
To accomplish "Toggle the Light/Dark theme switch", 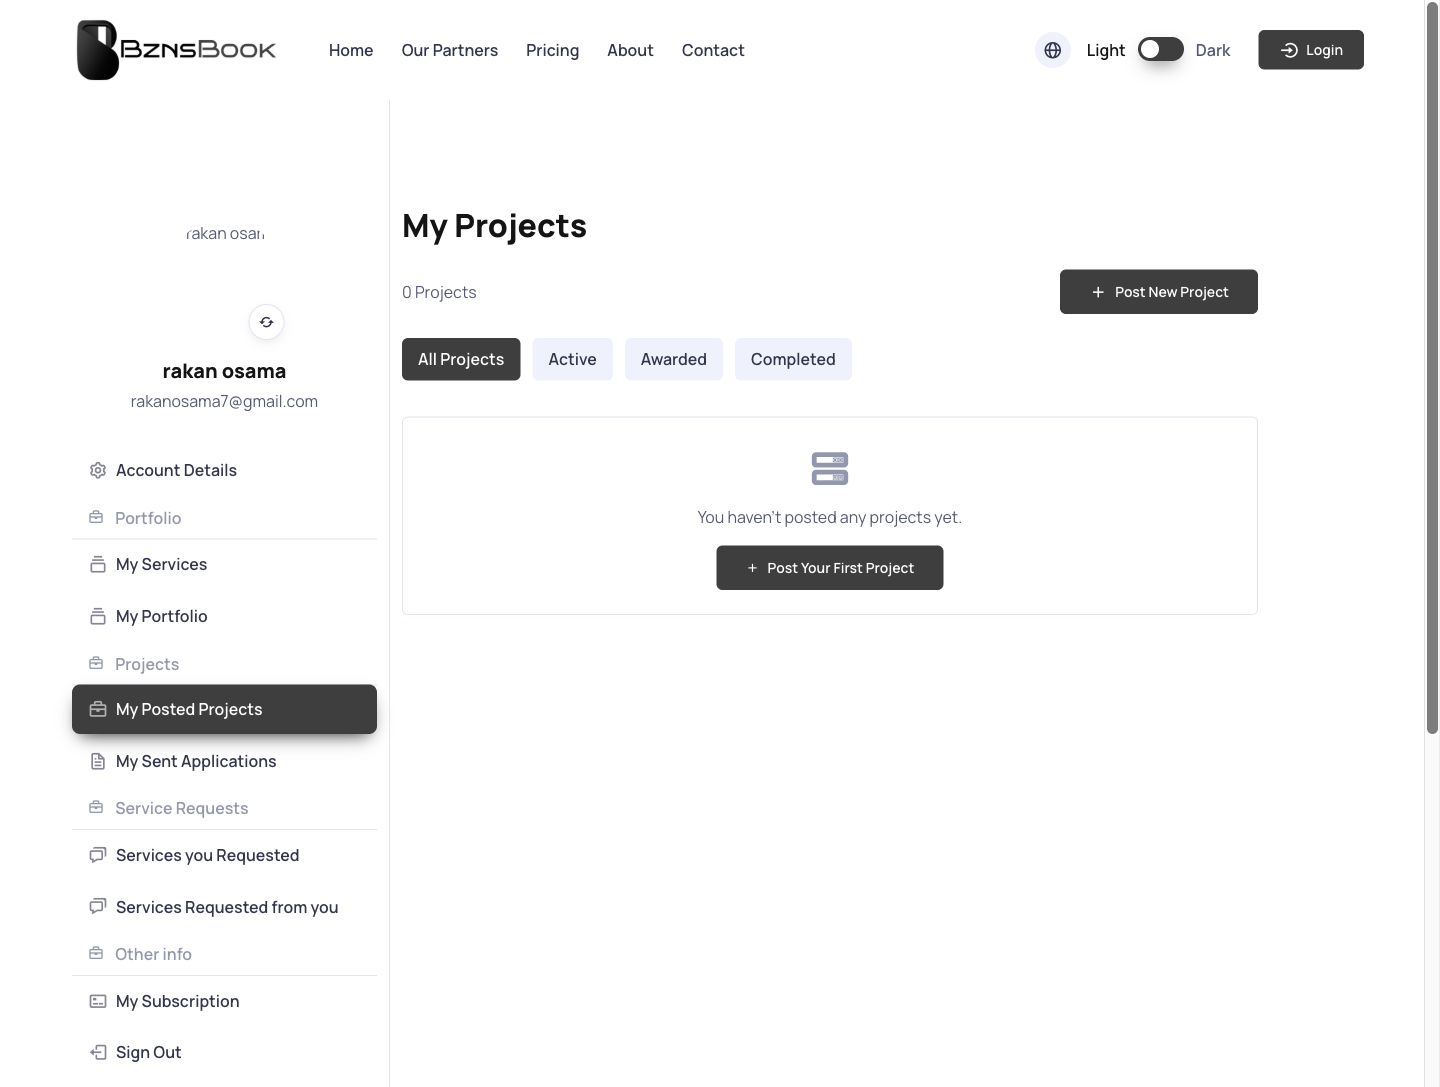I will pos(1161,49).
